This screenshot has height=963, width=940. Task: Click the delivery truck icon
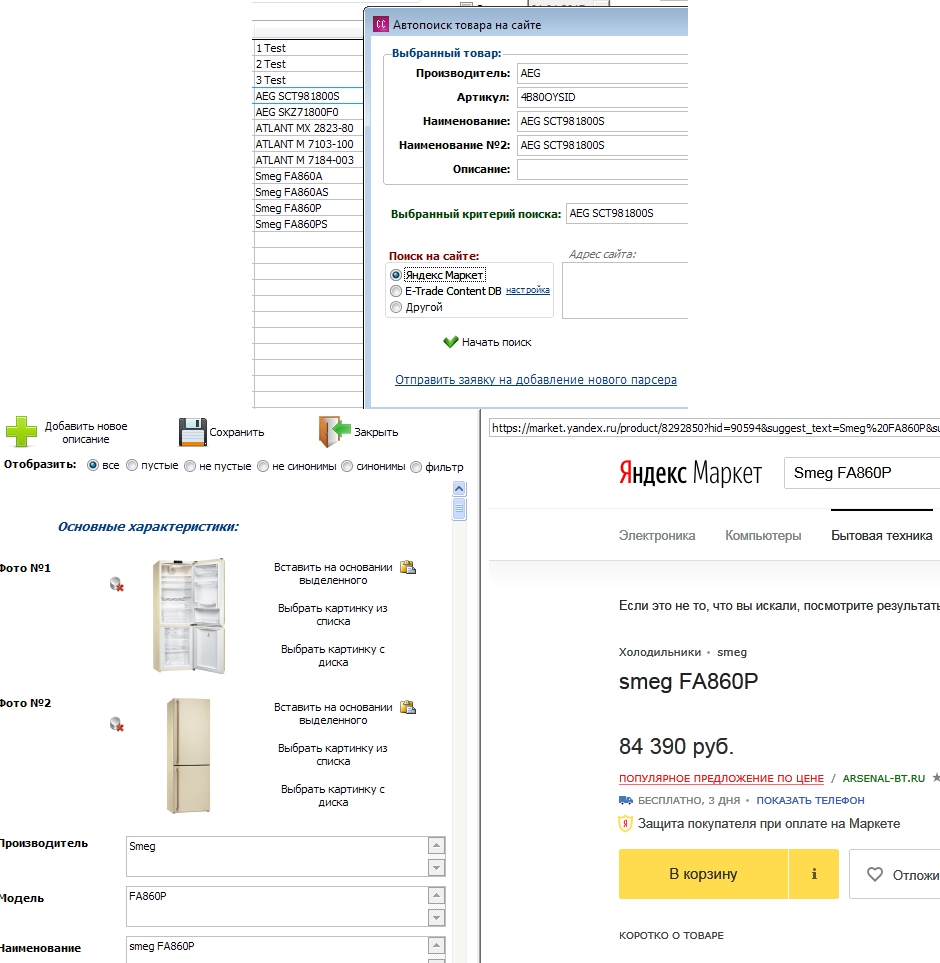coord(626,800)
